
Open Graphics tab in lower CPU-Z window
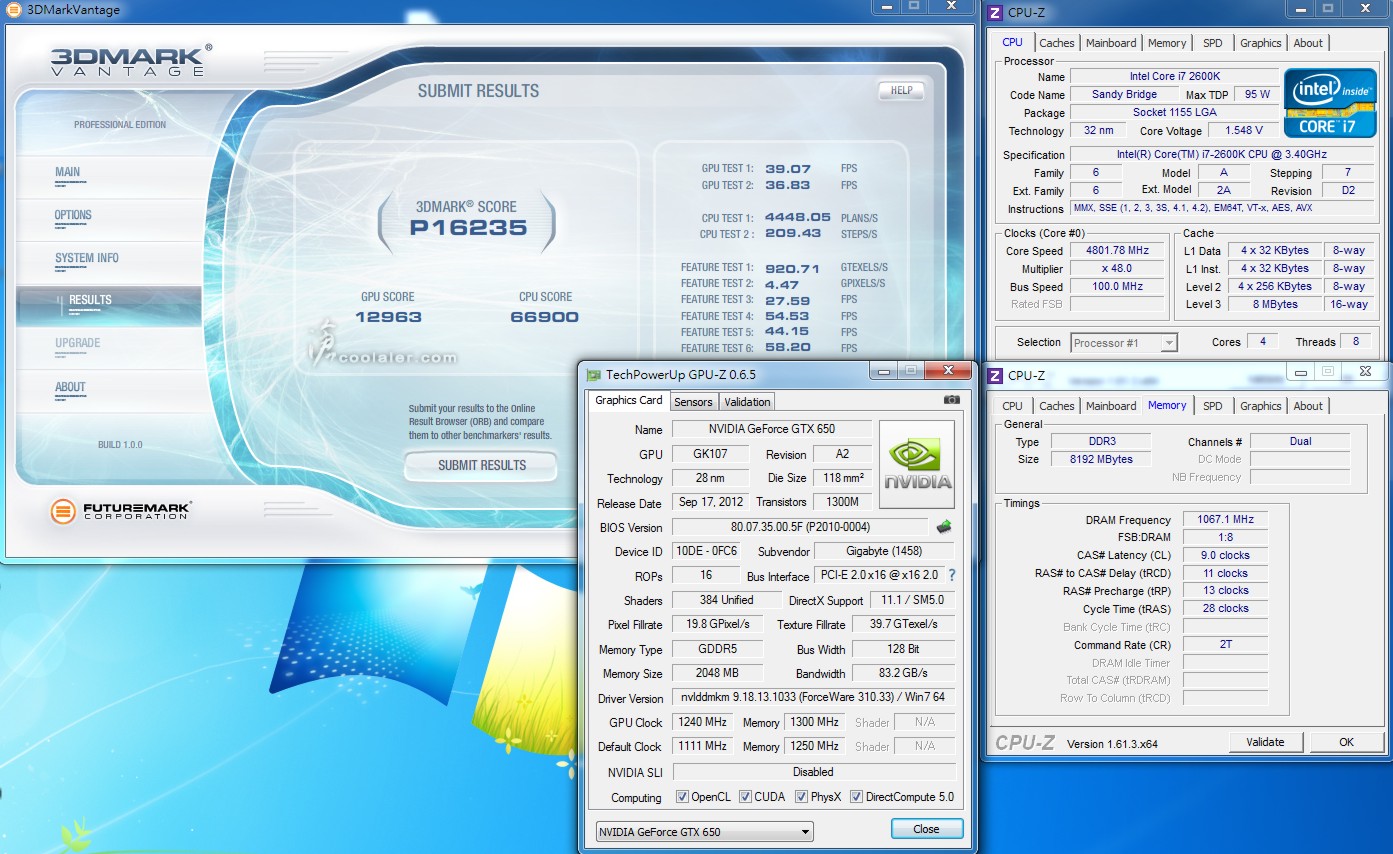[x=1260, y=406]
